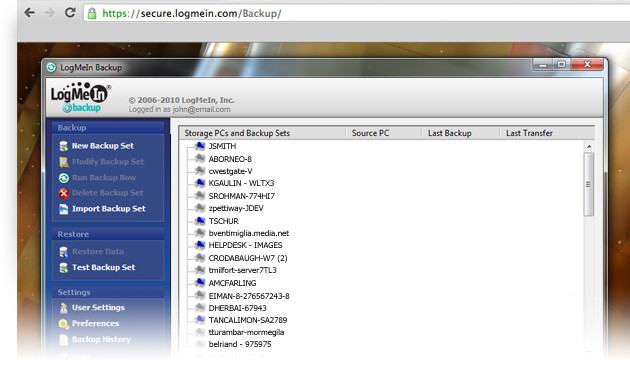Click the PC icon beside bventimiglia.media.net
This screenshot has height=388, width=630.
click(200, 233)
